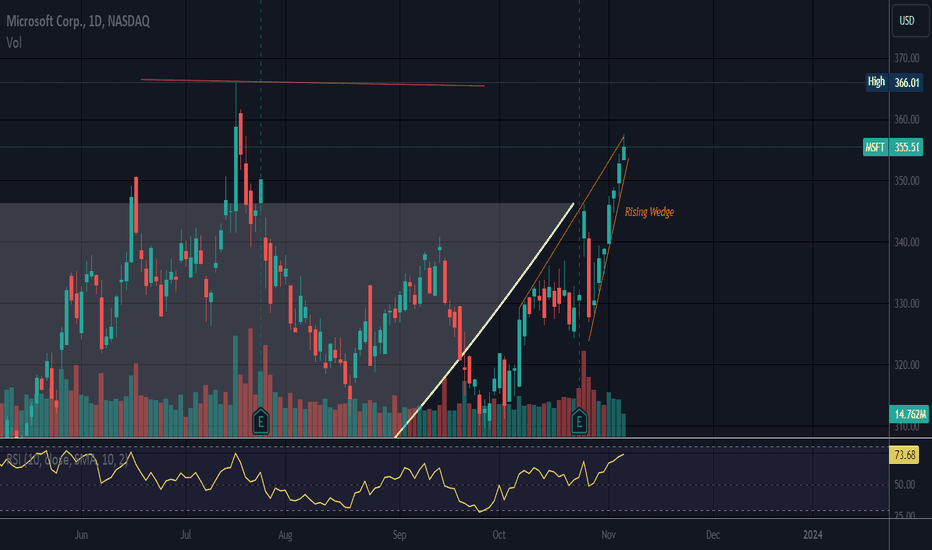The width and height of the screenshot is (932, 550).
Task: Click the Vol indicator label
Action: coord(14,43)
